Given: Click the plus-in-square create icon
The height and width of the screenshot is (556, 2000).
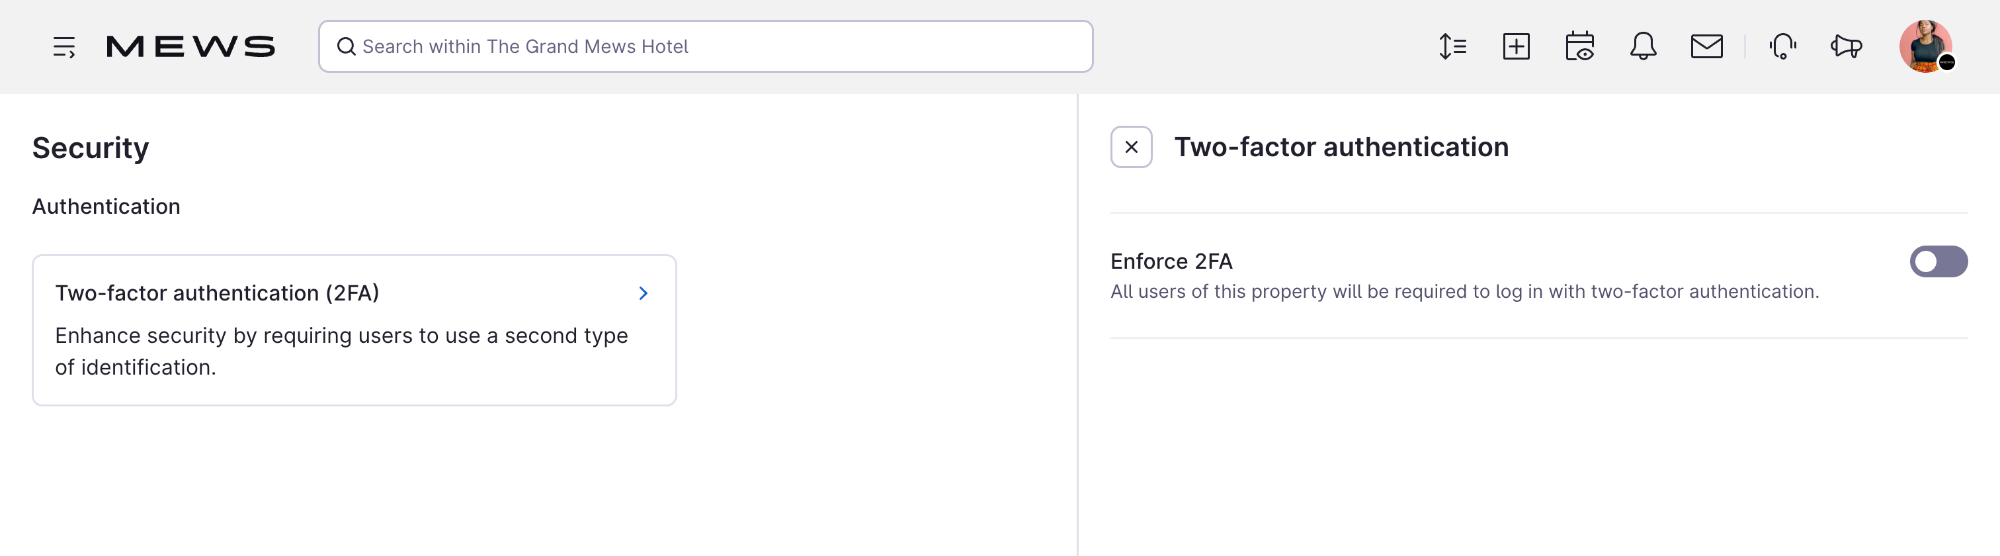Looking at the screenshot, I should [1516, 47].
